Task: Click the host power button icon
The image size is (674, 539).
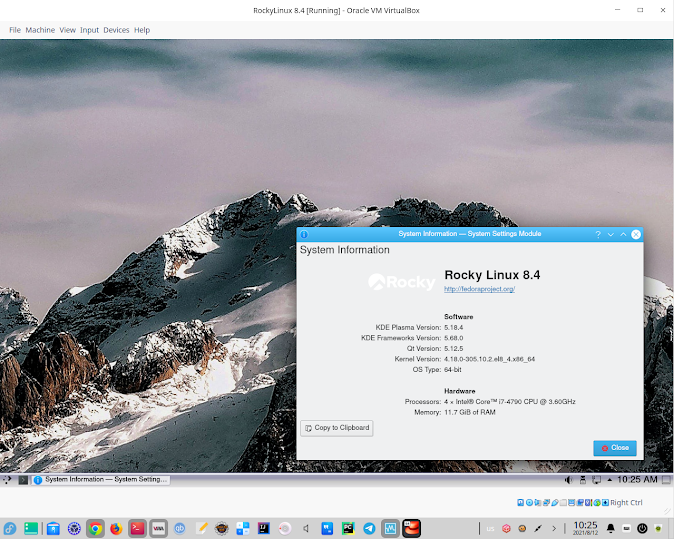Action: 642,528
